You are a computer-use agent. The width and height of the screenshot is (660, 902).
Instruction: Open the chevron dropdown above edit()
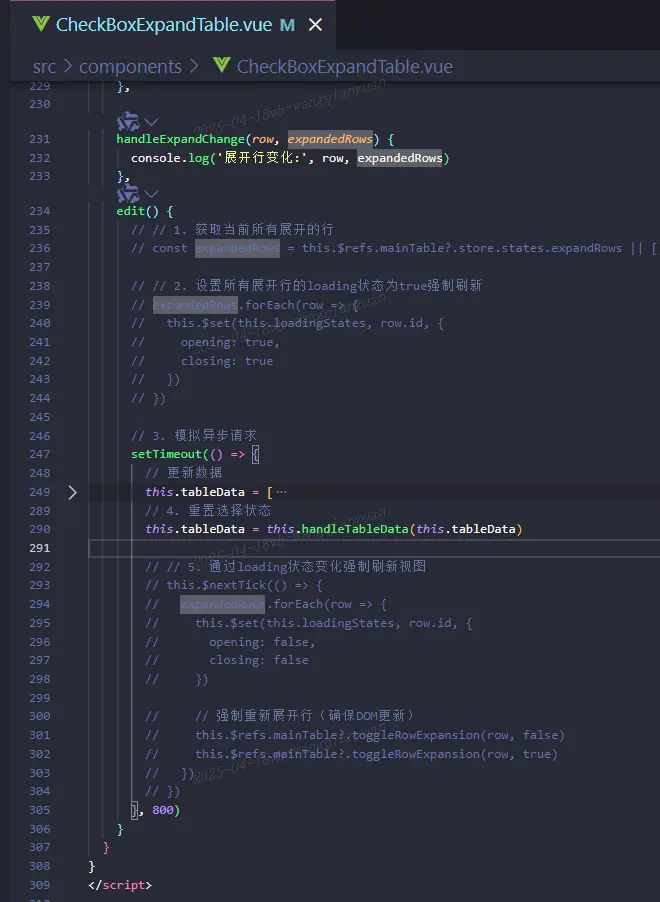click(x=151, y=194)
